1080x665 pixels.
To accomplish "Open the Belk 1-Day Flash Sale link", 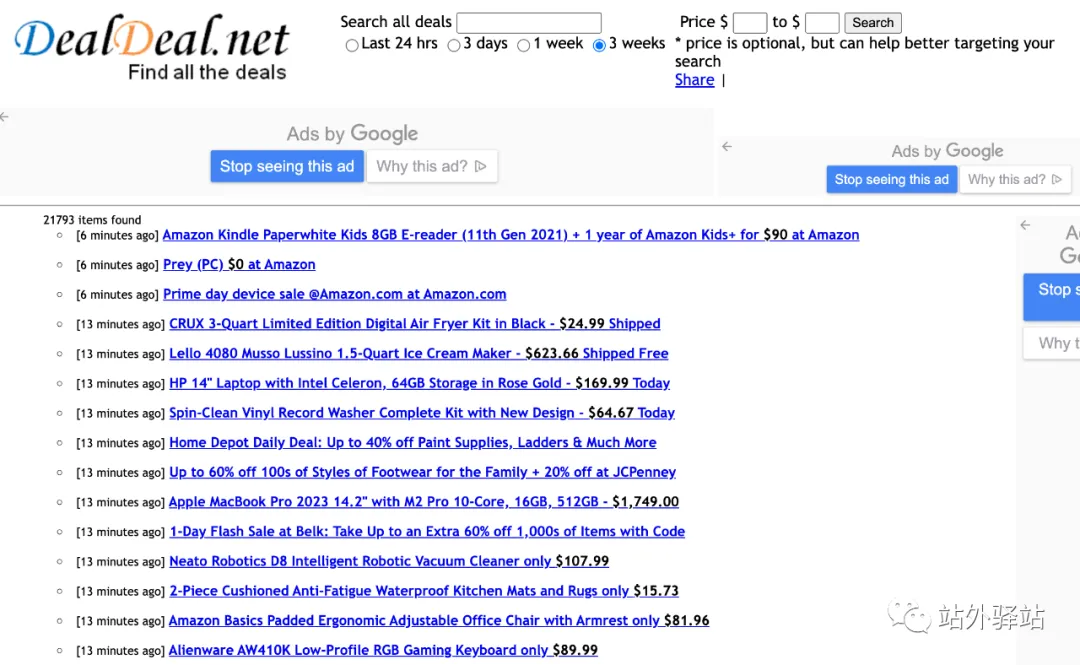I will coord(427,531).
